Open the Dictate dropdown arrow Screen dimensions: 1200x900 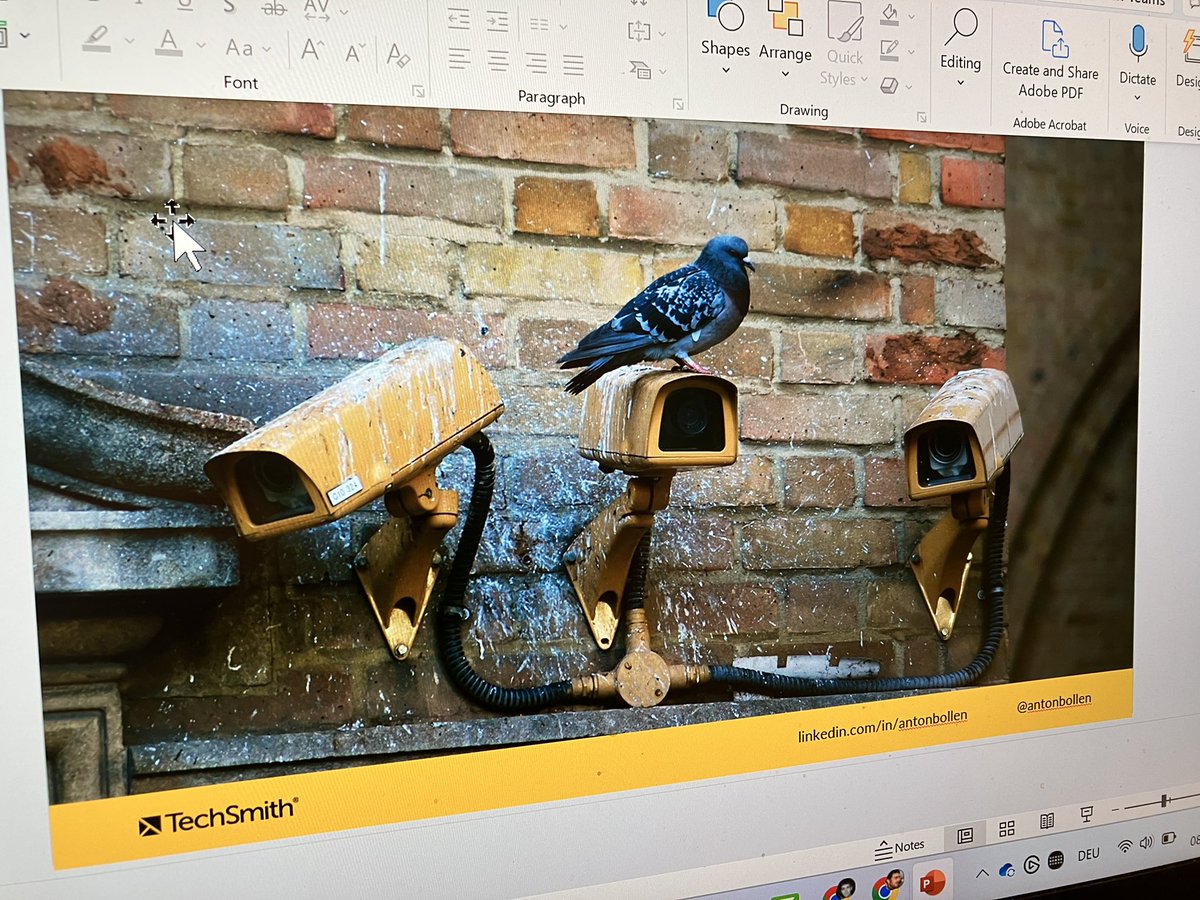coord(1137,99)
